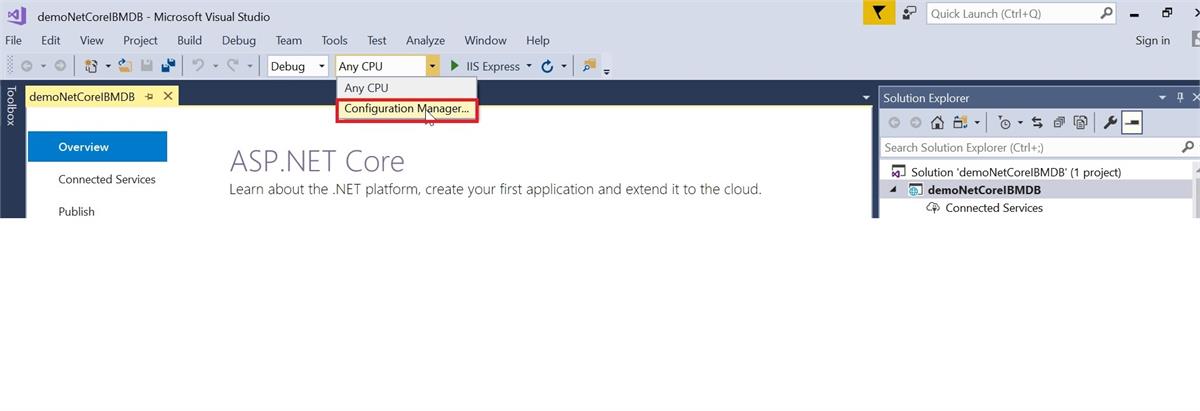Click the browser refresh toolbar icon
The image size is (1200, 411).
tap(547, 66)
